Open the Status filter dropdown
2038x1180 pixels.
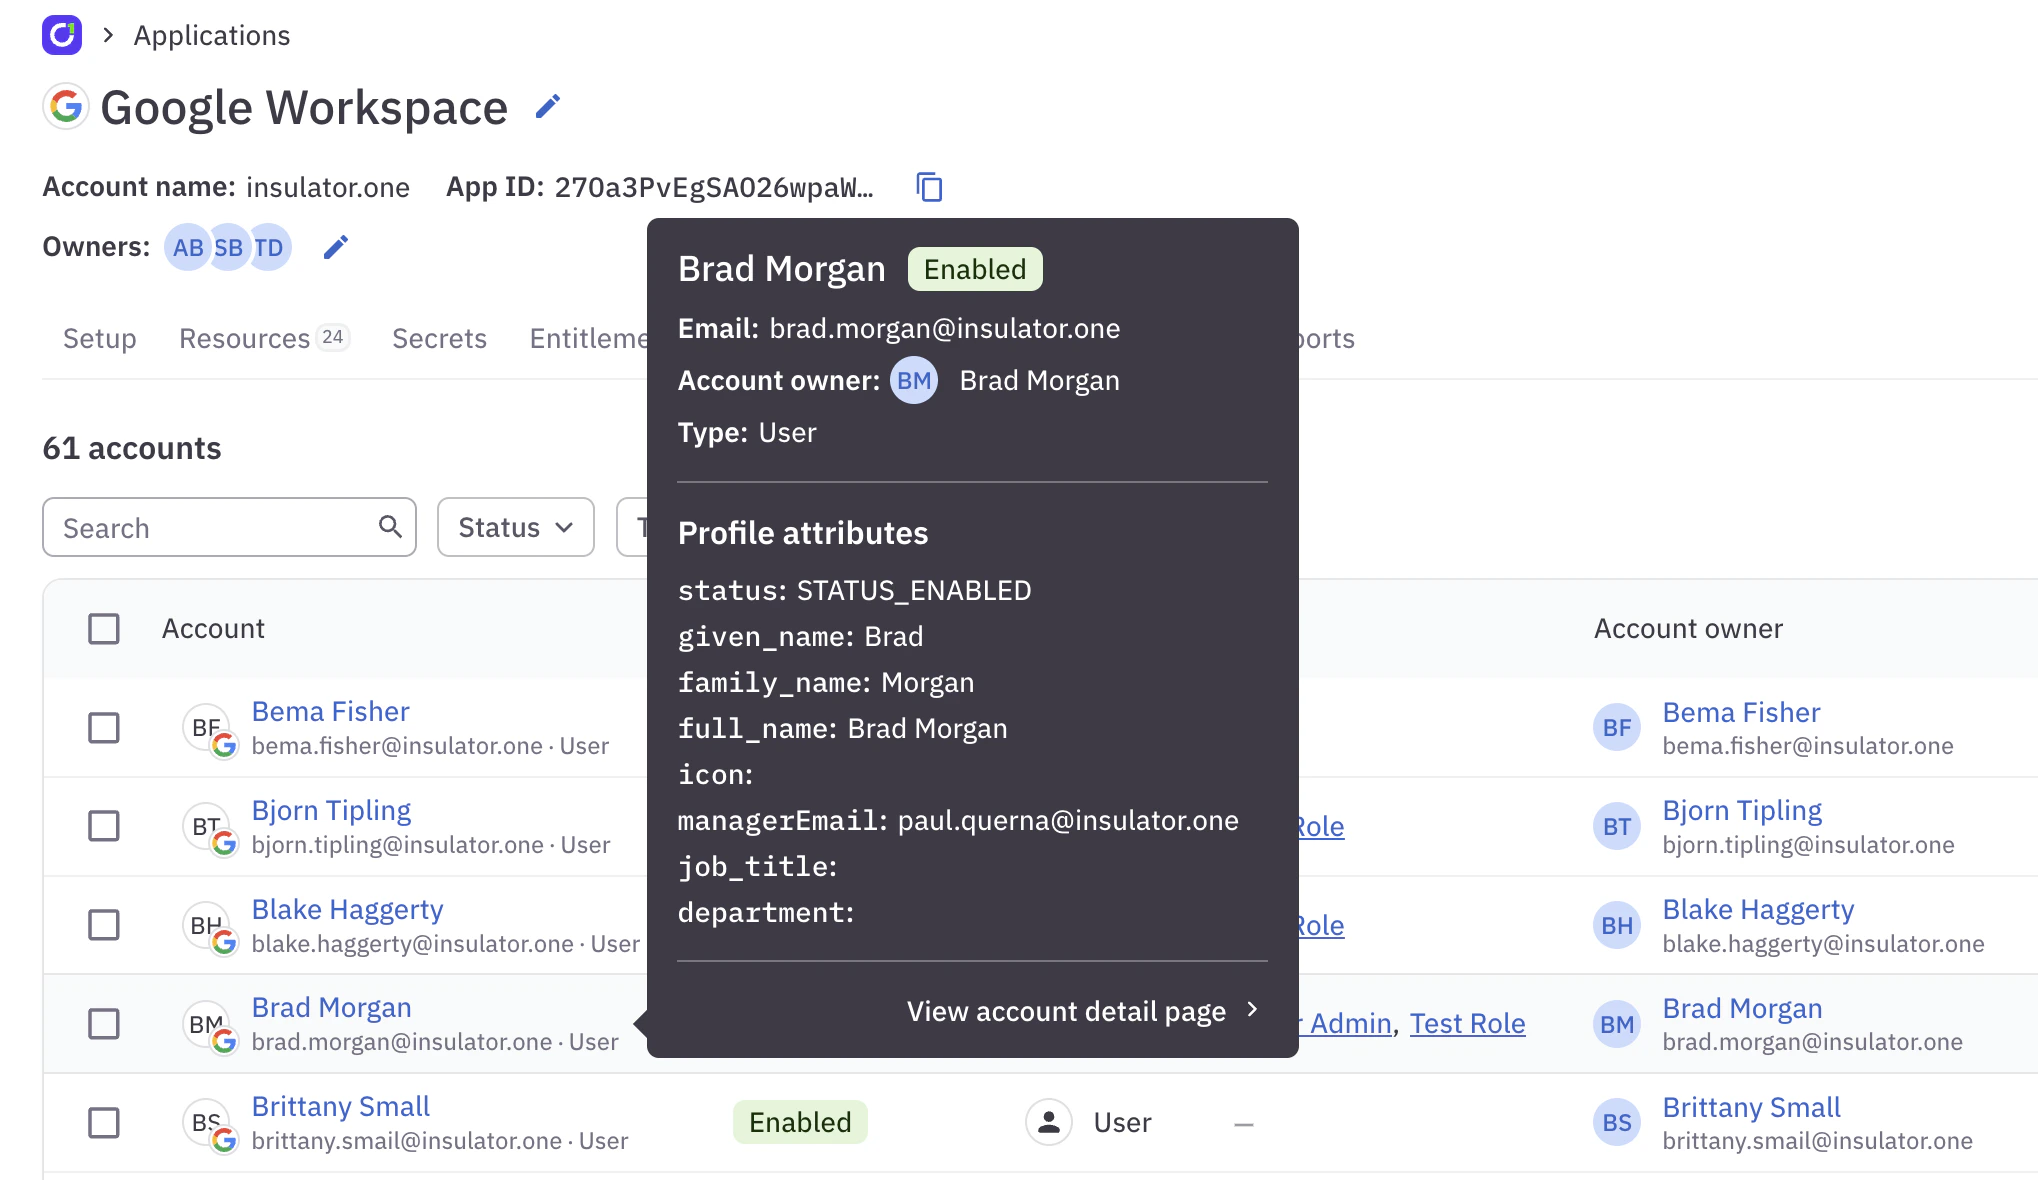click(x=515, y=527)
